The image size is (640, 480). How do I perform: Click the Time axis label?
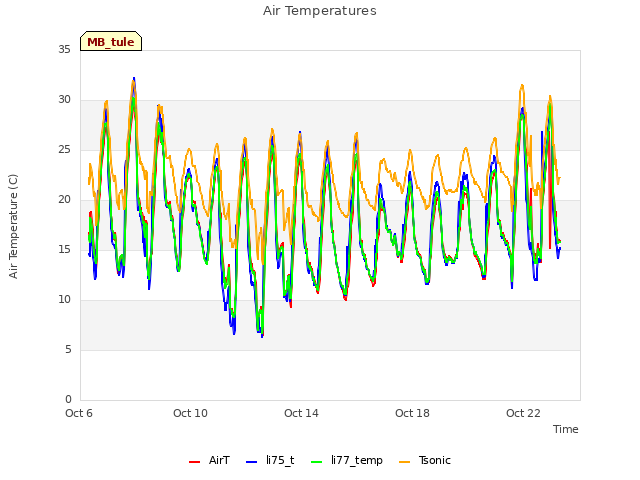tap(565, 429)
